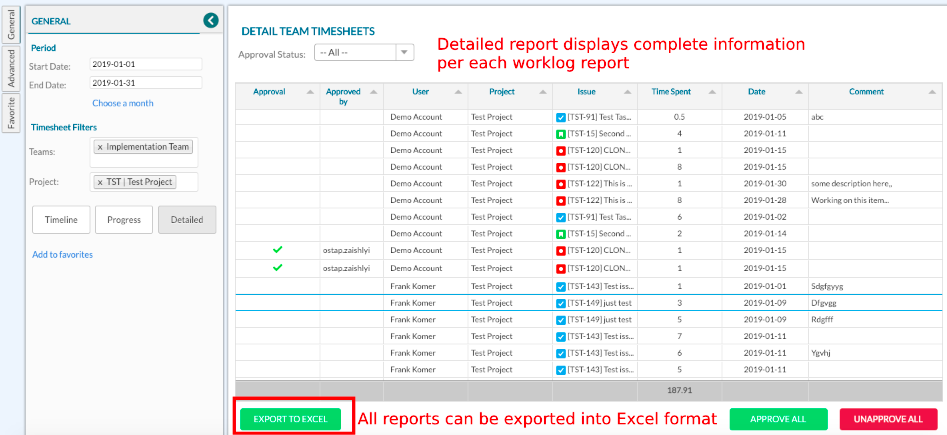
Task: Click the blue task icon for TST-91 on 2019-01-05
Action: click(560, 117)
